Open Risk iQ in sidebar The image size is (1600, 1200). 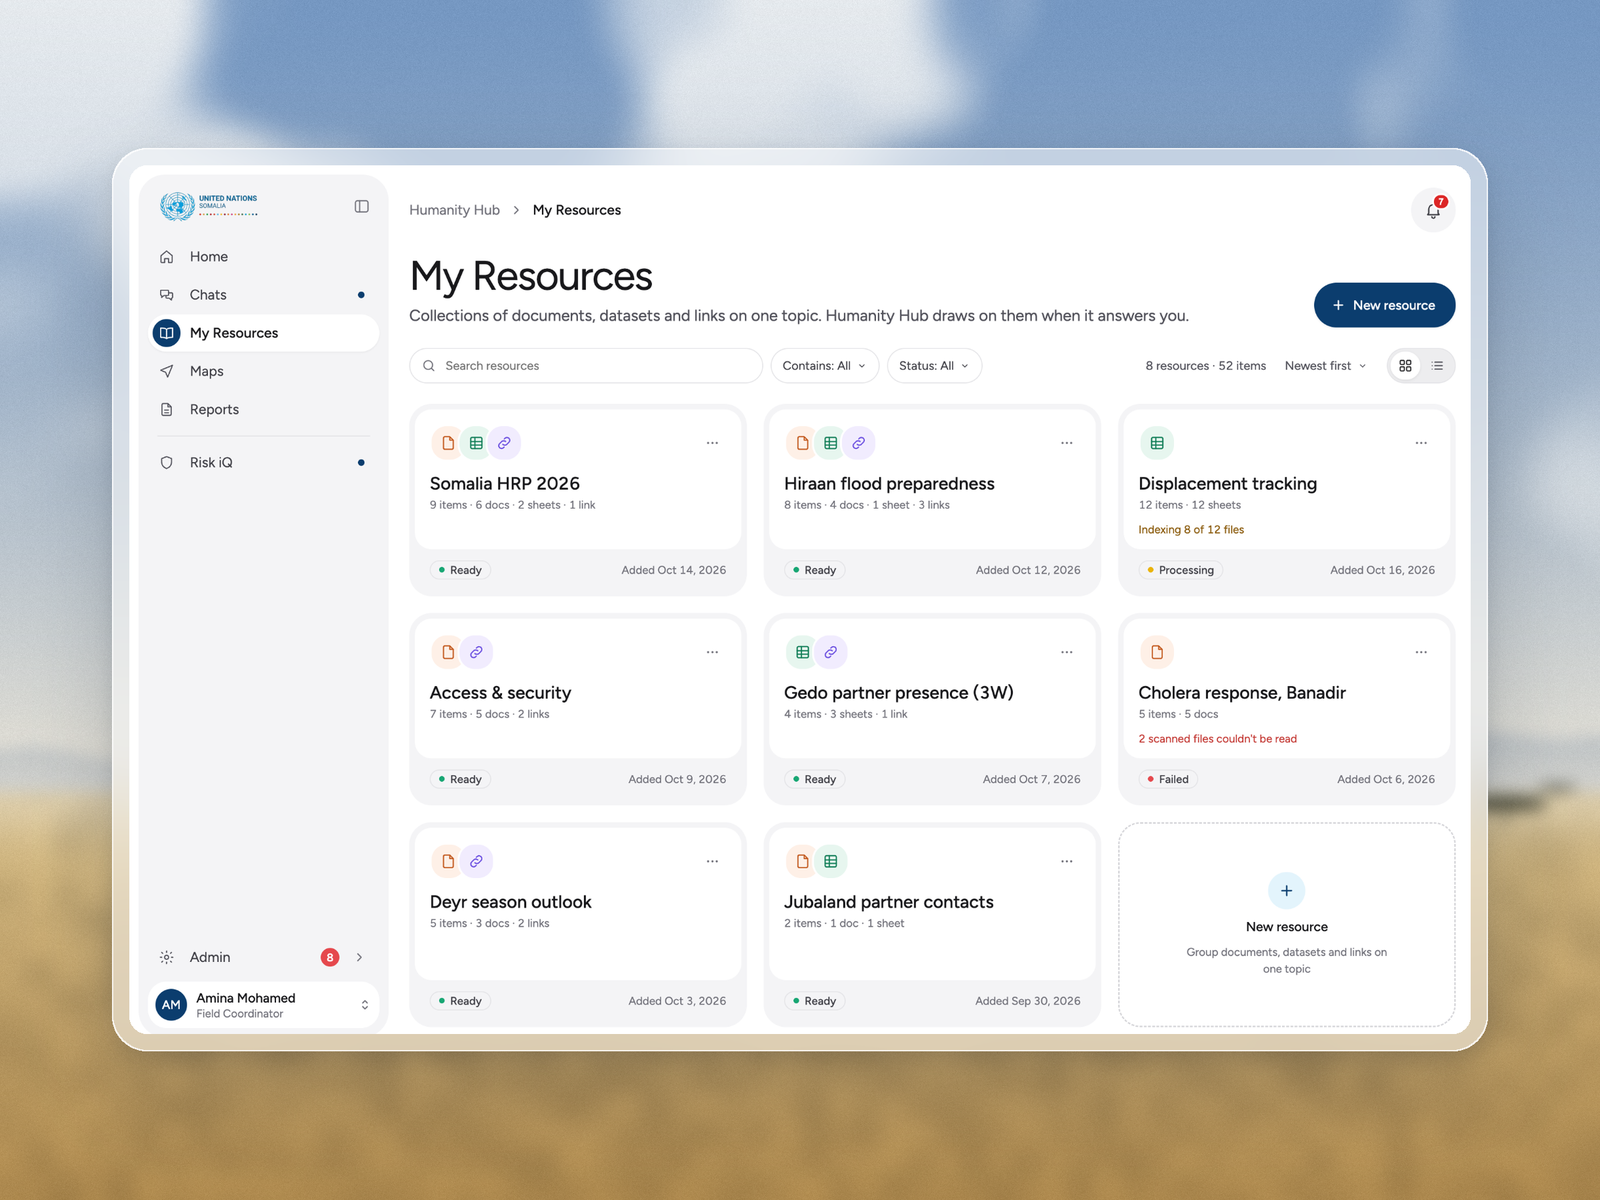[x=264, y=462]
